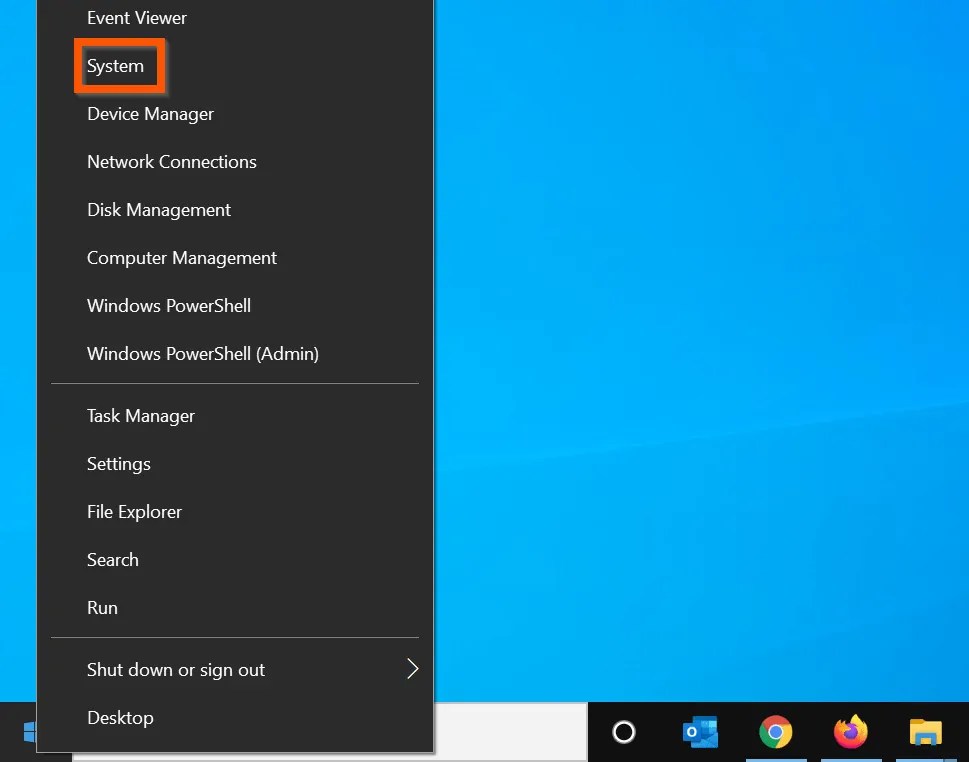The height and width of the screenshot is (762, 969).
Task: Expand the Shut down or sign out submenu
Action: point(175,669)
